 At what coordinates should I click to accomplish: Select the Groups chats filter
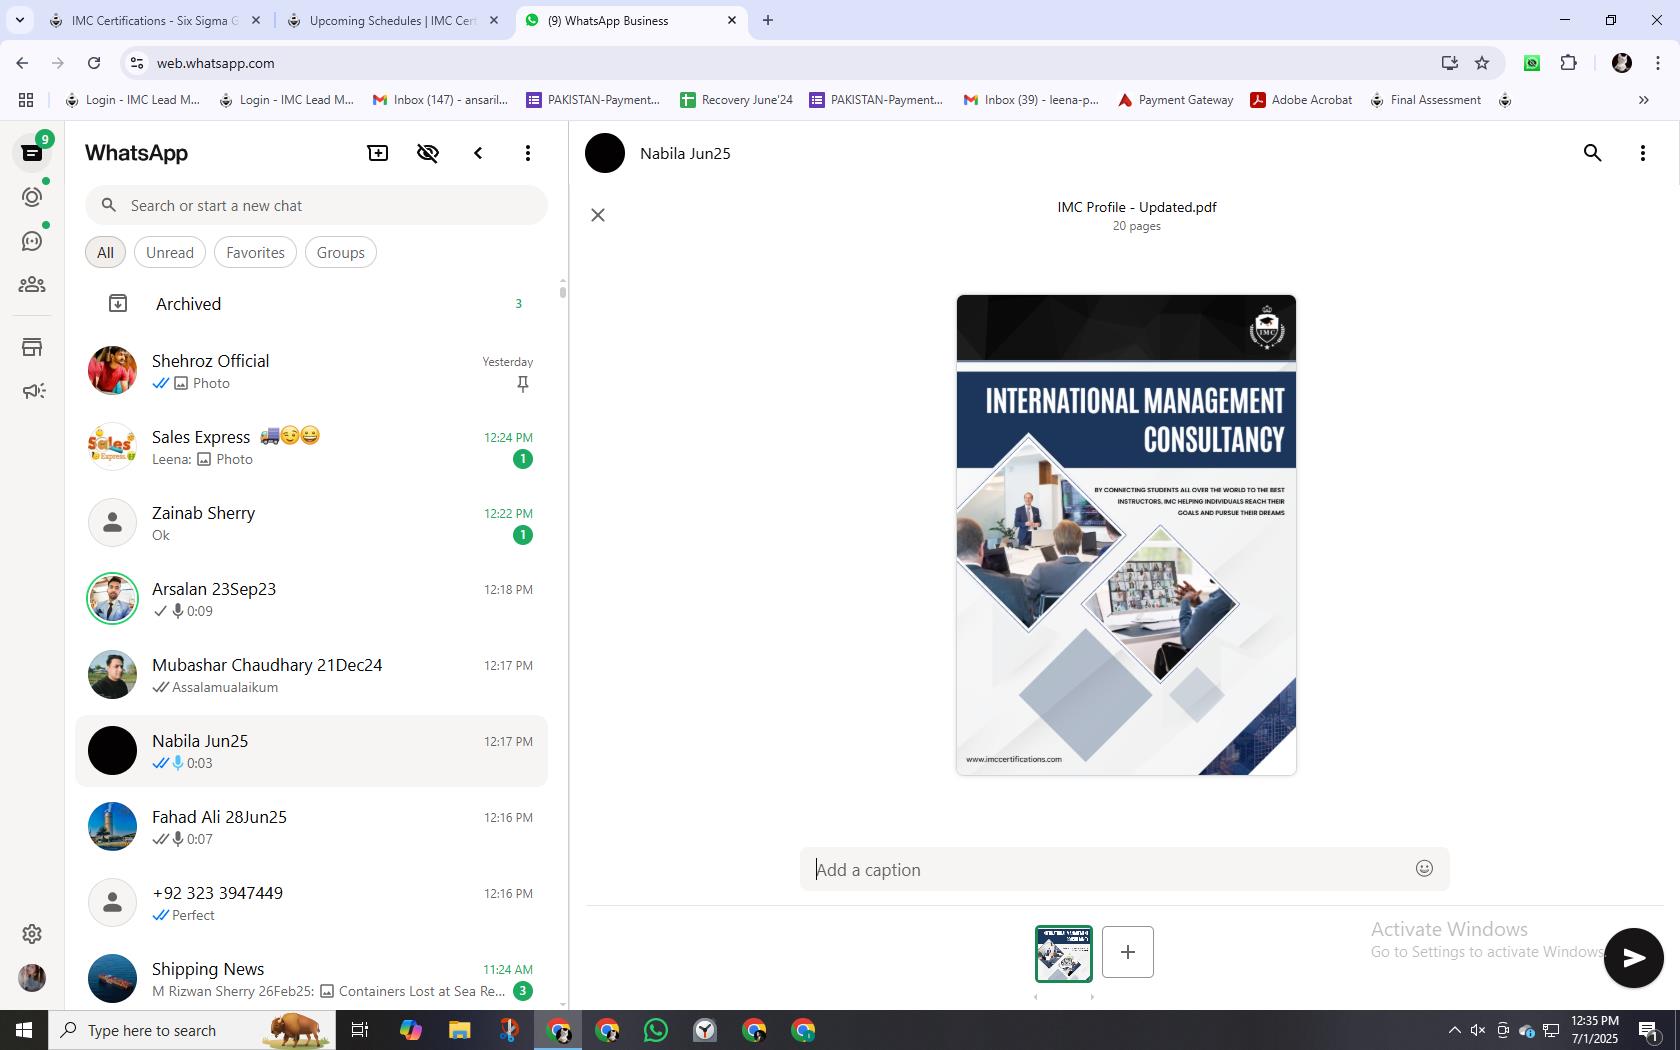pos(340,252)
